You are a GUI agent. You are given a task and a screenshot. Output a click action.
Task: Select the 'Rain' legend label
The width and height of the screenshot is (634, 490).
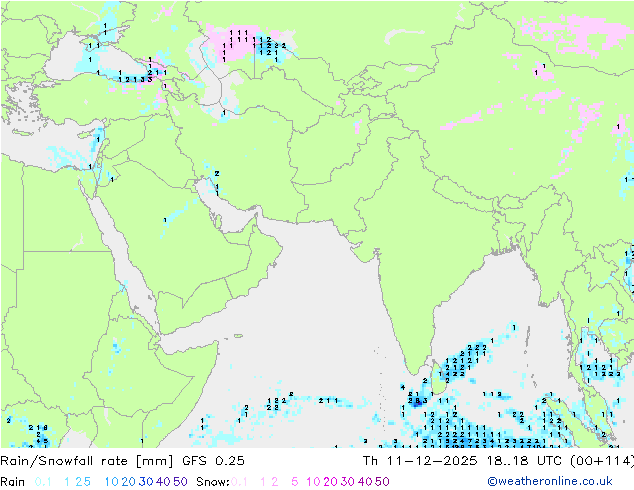tap(13, 482)
